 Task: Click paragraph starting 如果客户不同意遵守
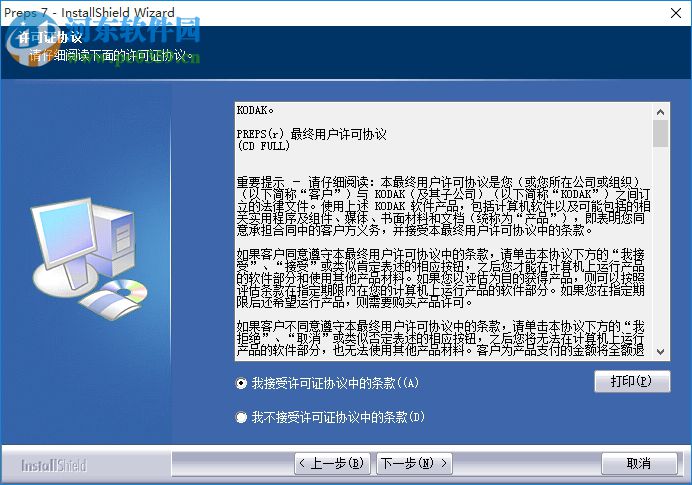(x=440, y=338)
